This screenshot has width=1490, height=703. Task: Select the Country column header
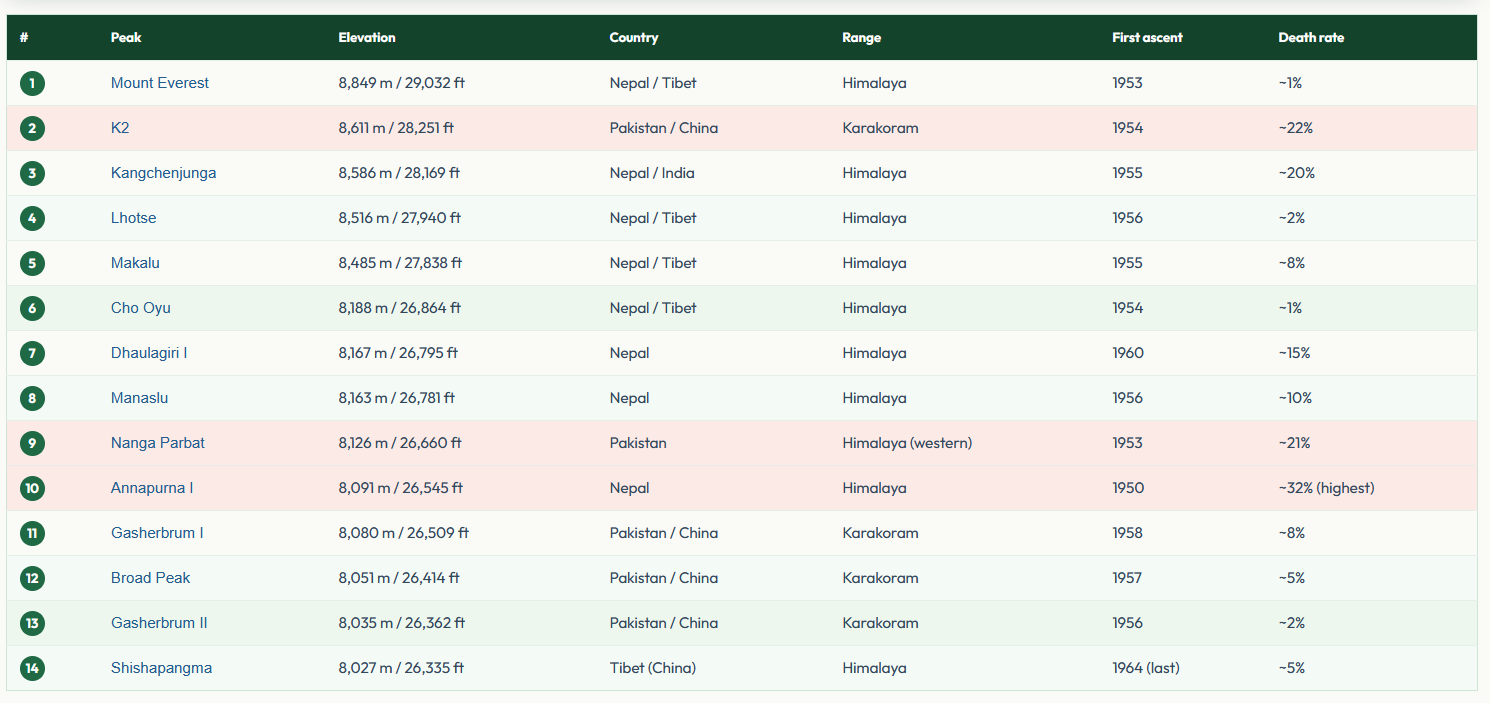[634, 38]
